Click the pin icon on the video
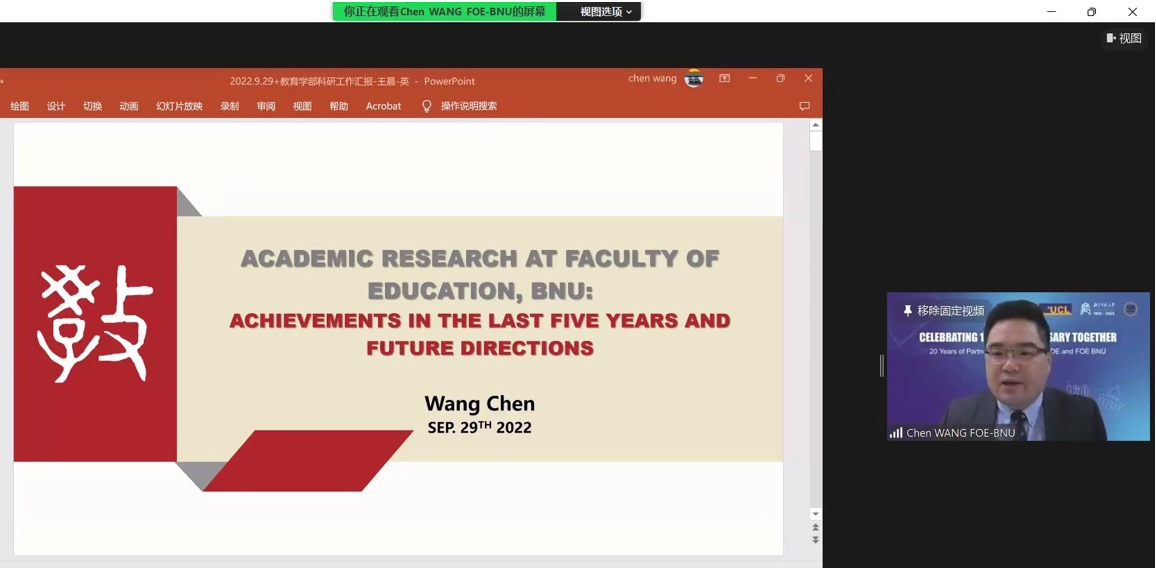 tap(907, 311)
